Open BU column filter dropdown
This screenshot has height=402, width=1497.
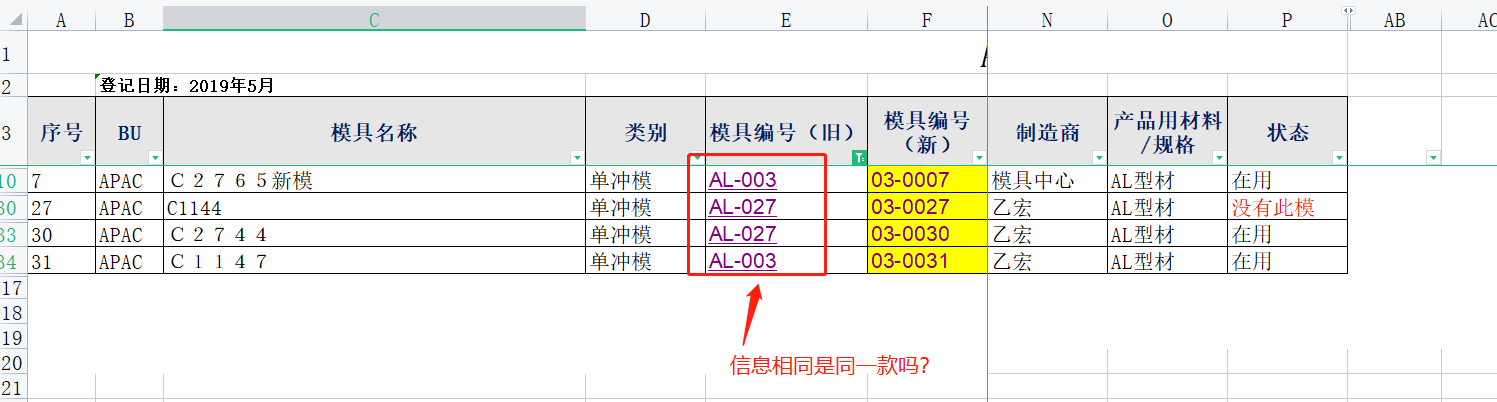pyautogui.click(x=155, y=158)
